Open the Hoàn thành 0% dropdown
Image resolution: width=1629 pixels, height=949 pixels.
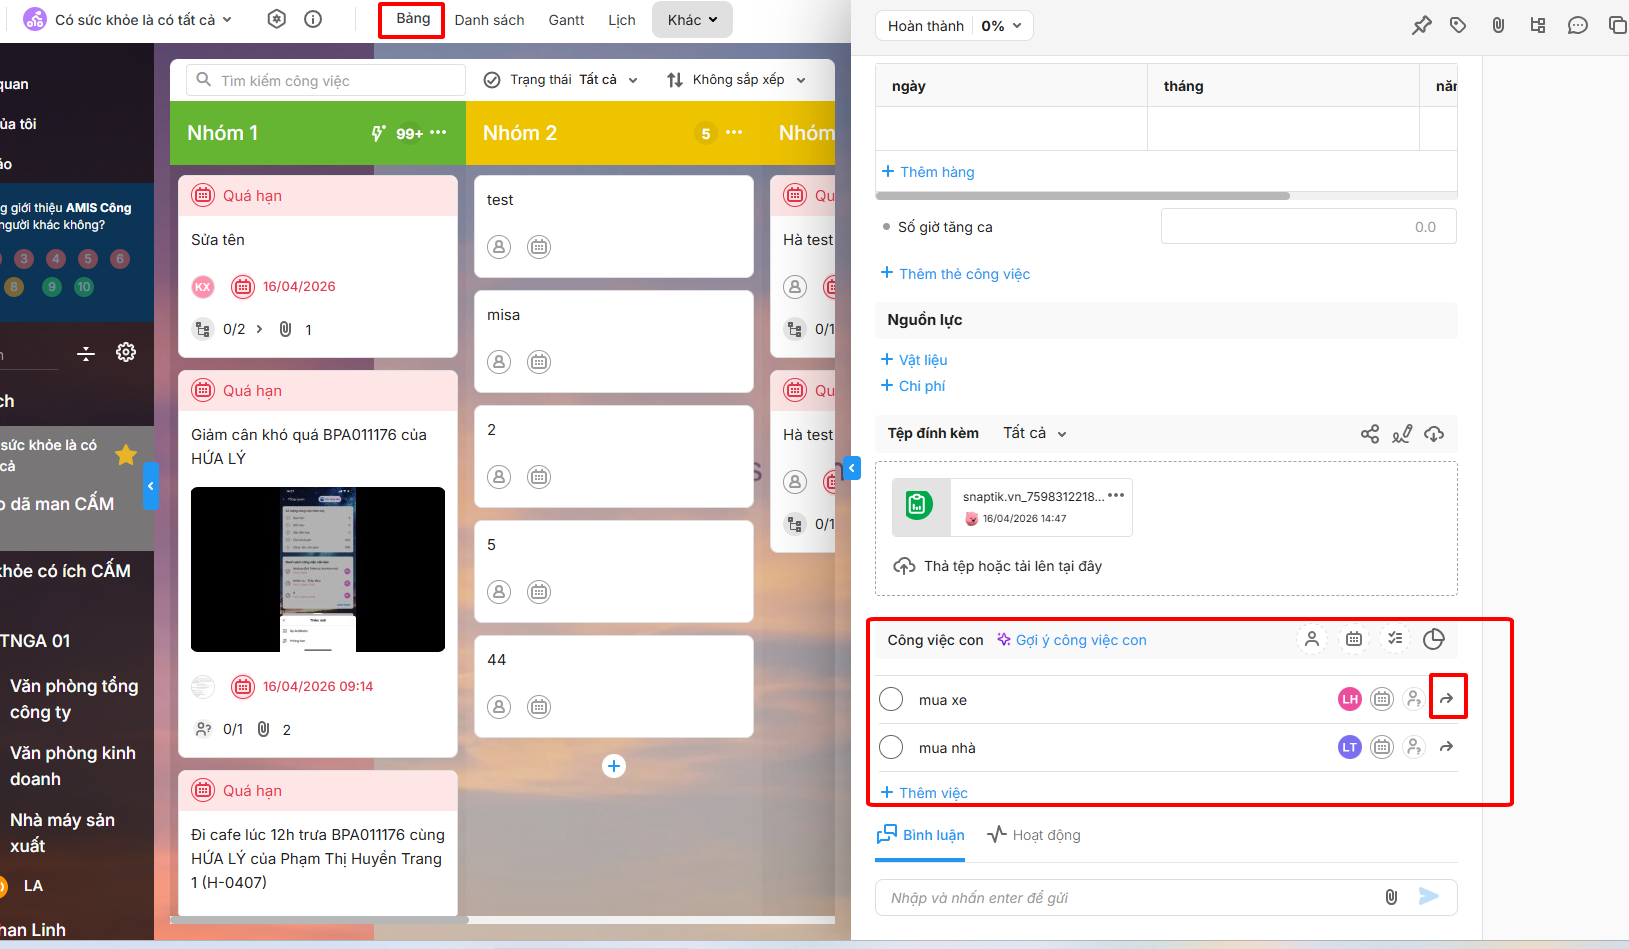tap(954, 26)
